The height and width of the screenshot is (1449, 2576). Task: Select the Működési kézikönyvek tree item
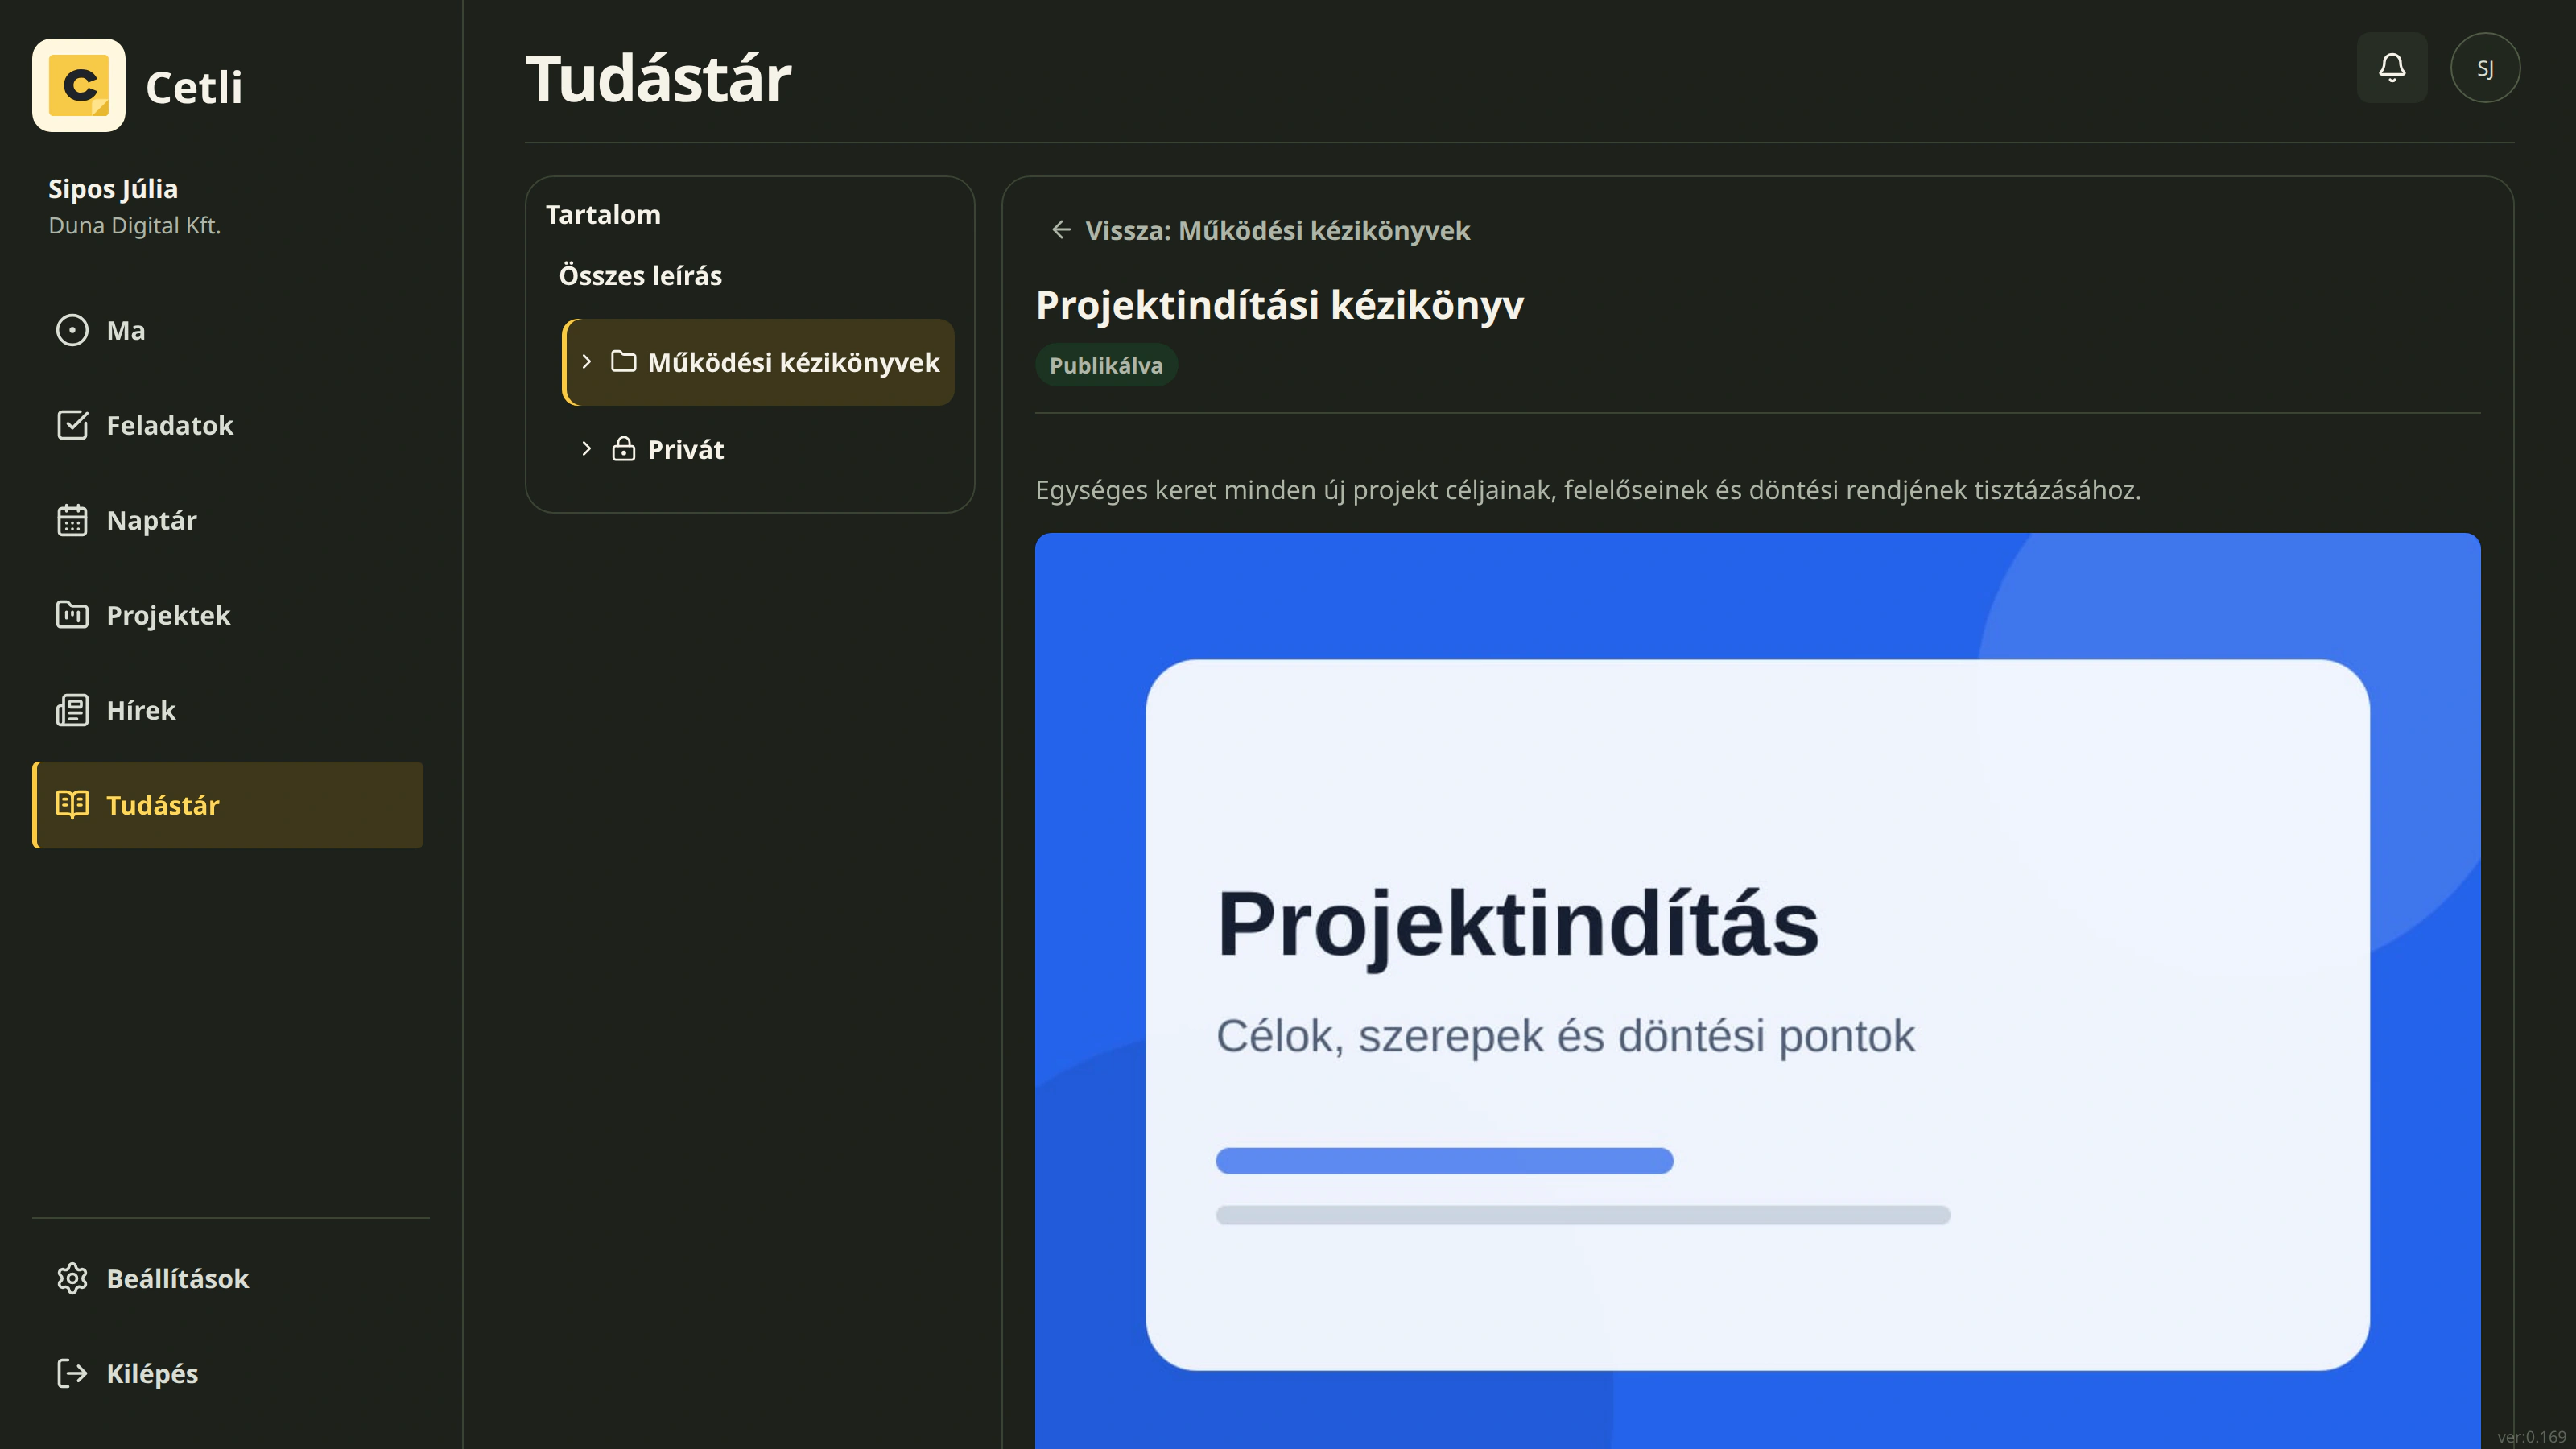759,362
